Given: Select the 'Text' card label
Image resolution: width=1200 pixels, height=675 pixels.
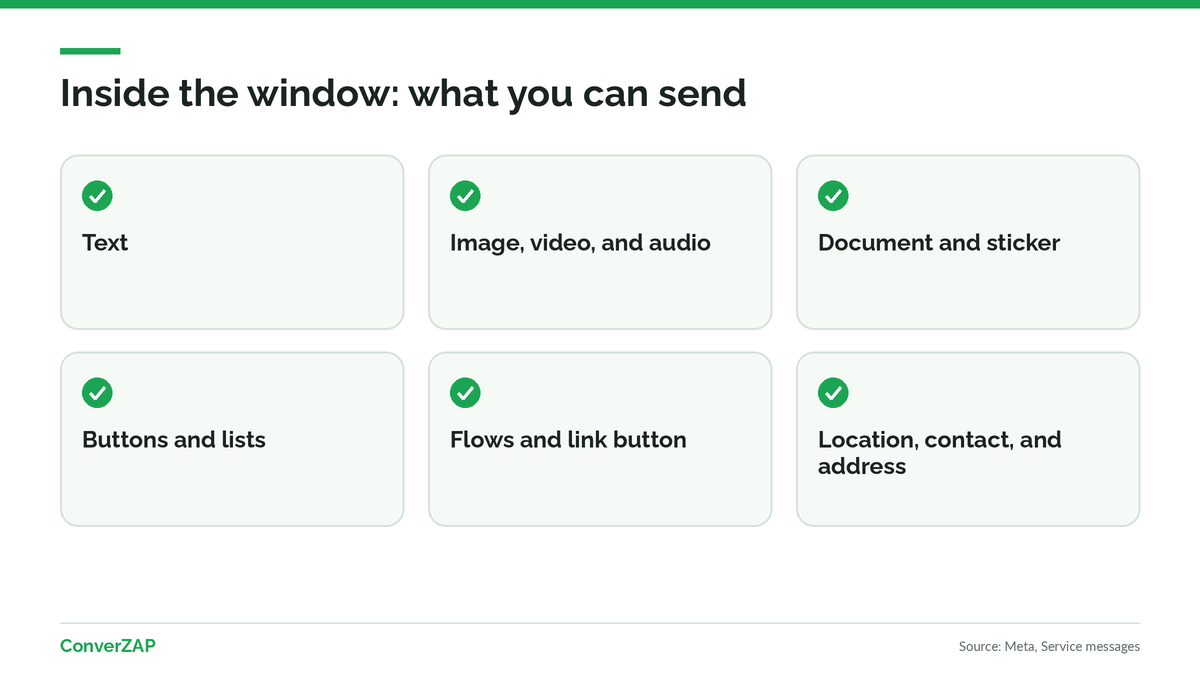Looking at the screenshot, I should [105, 243].
